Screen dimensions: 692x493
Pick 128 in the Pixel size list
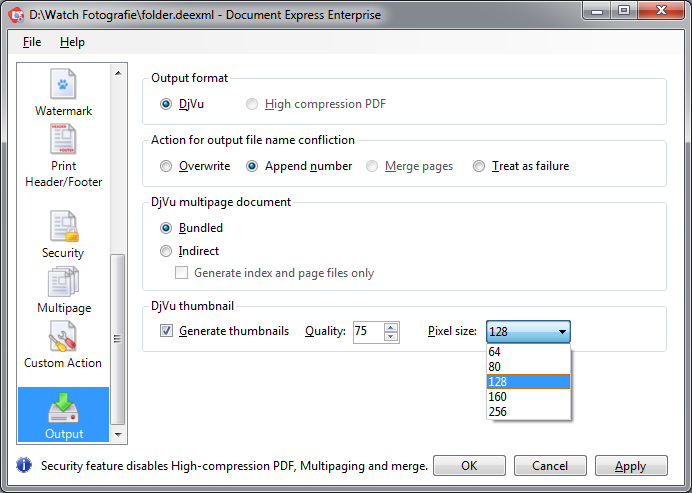click(528, 382)
